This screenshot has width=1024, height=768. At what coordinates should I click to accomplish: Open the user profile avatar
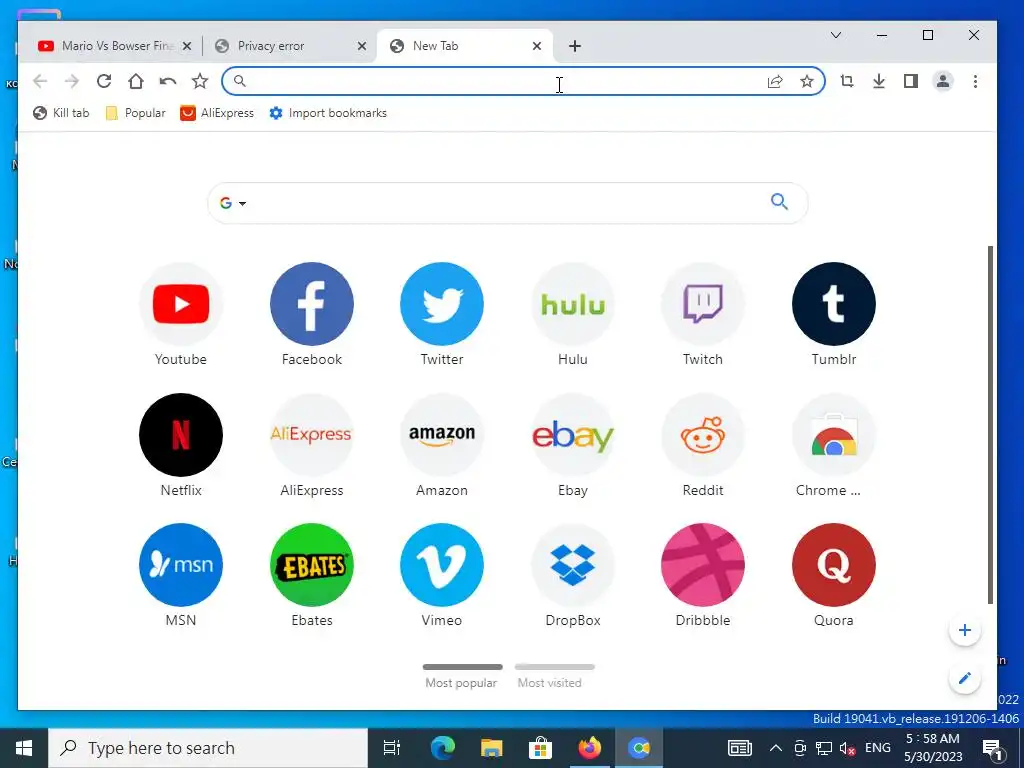coord(943,81)
